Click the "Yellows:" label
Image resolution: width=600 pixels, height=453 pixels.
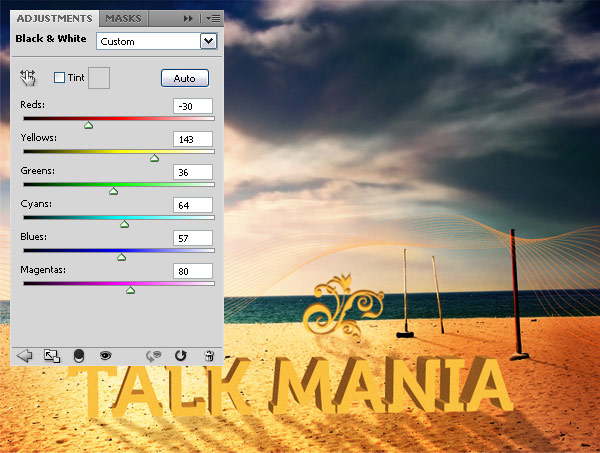pos(39,138)
